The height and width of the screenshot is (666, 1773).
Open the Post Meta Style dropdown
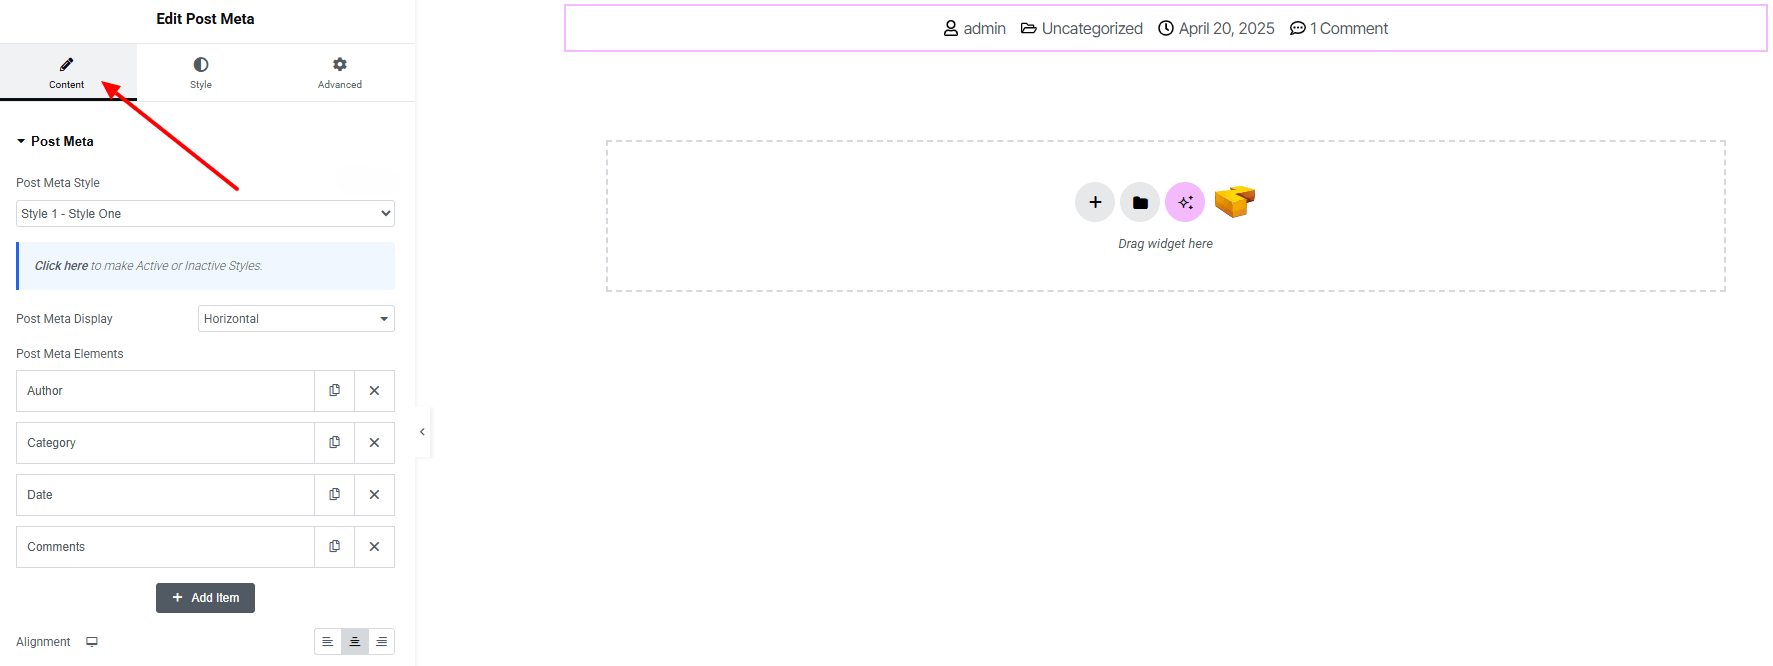[205, 214]
